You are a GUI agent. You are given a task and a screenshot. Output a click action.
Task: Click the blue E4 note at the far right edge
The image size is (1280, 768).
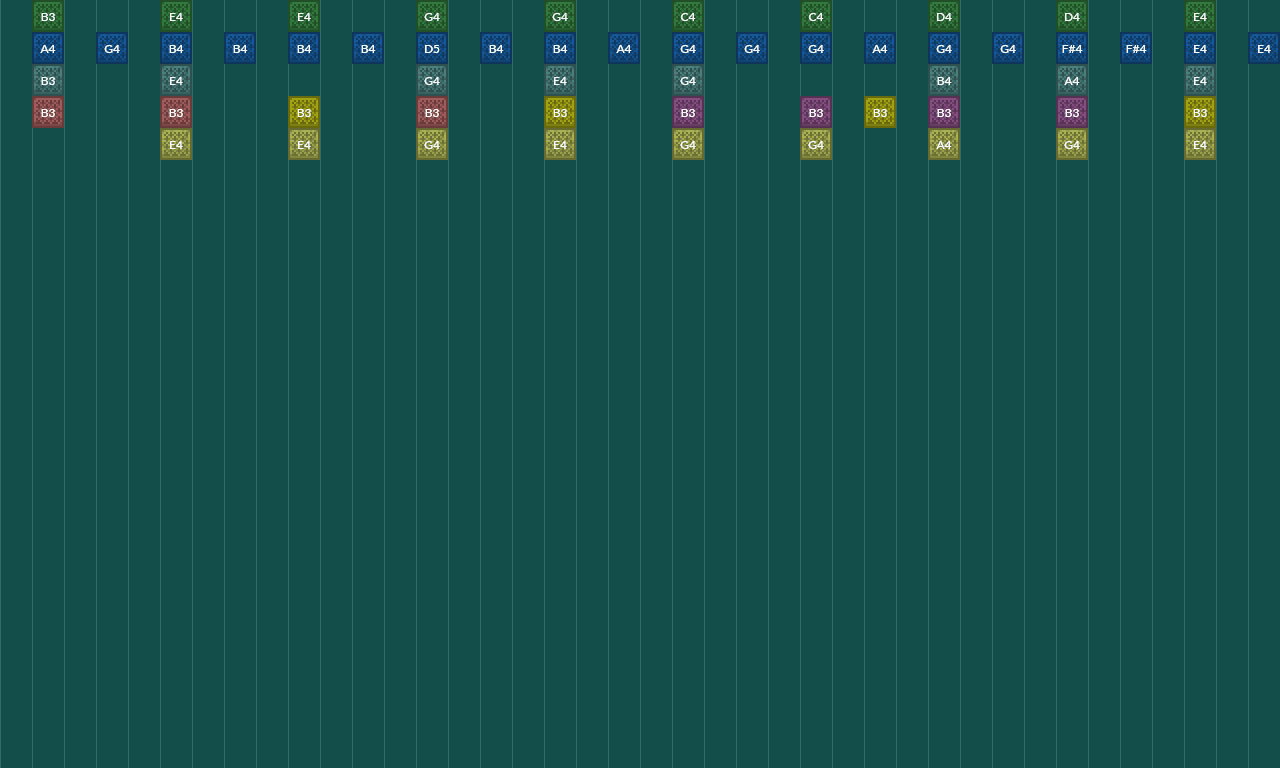[1264, 48]
